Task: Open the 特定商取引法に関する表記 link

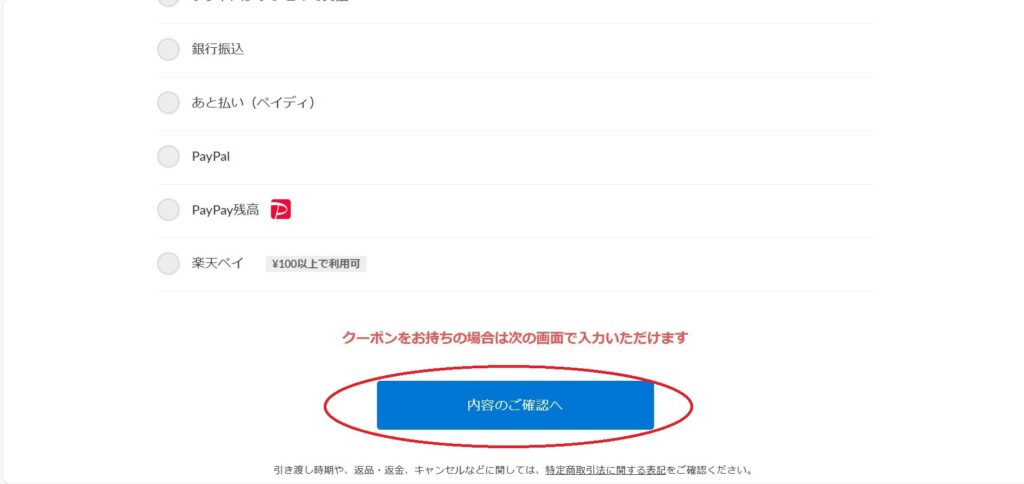Action: click(x=605, y=470)
